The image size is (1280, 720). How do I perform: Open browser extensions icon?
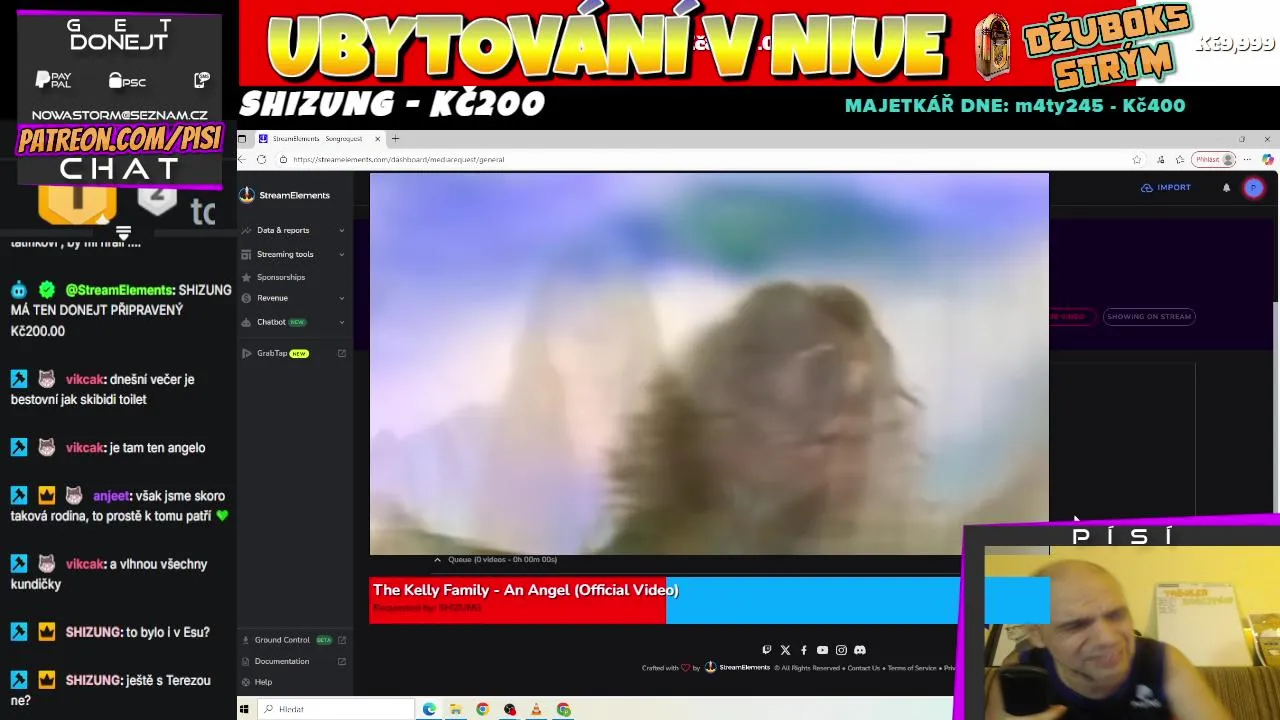tap(1161, 159)
